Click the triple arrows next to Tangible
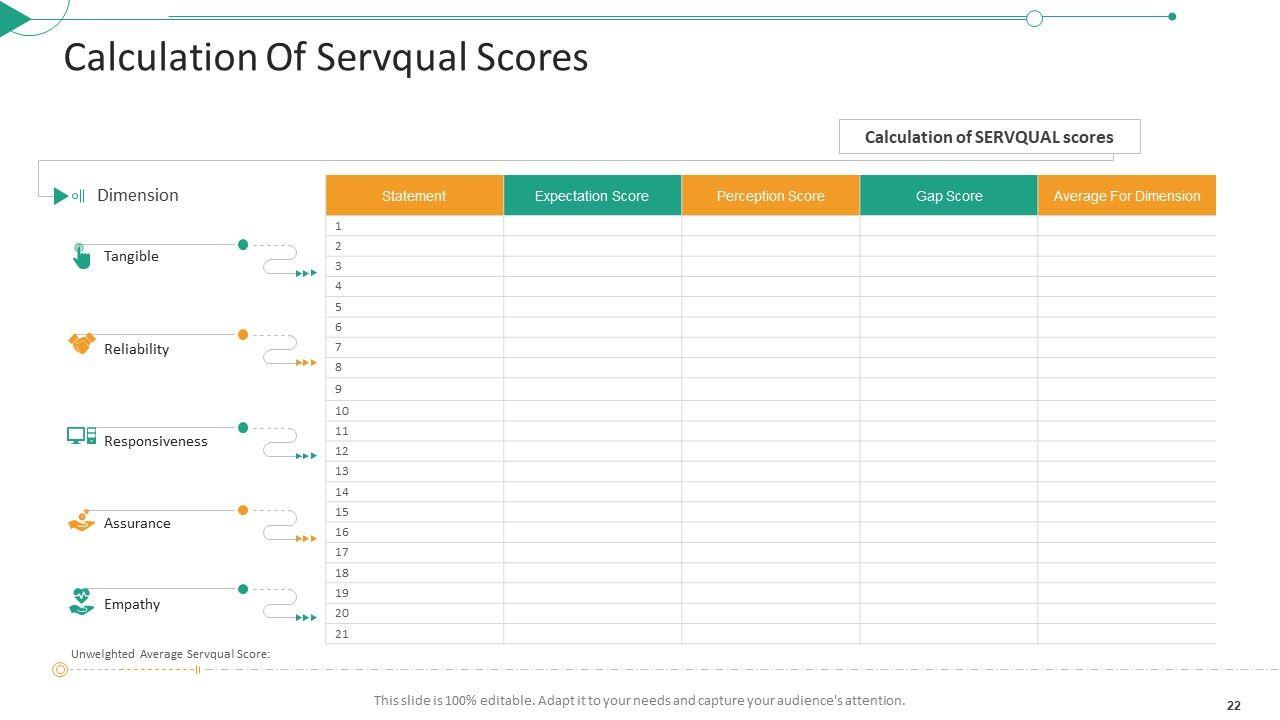 pyautogui.click(x=306, y=273)
